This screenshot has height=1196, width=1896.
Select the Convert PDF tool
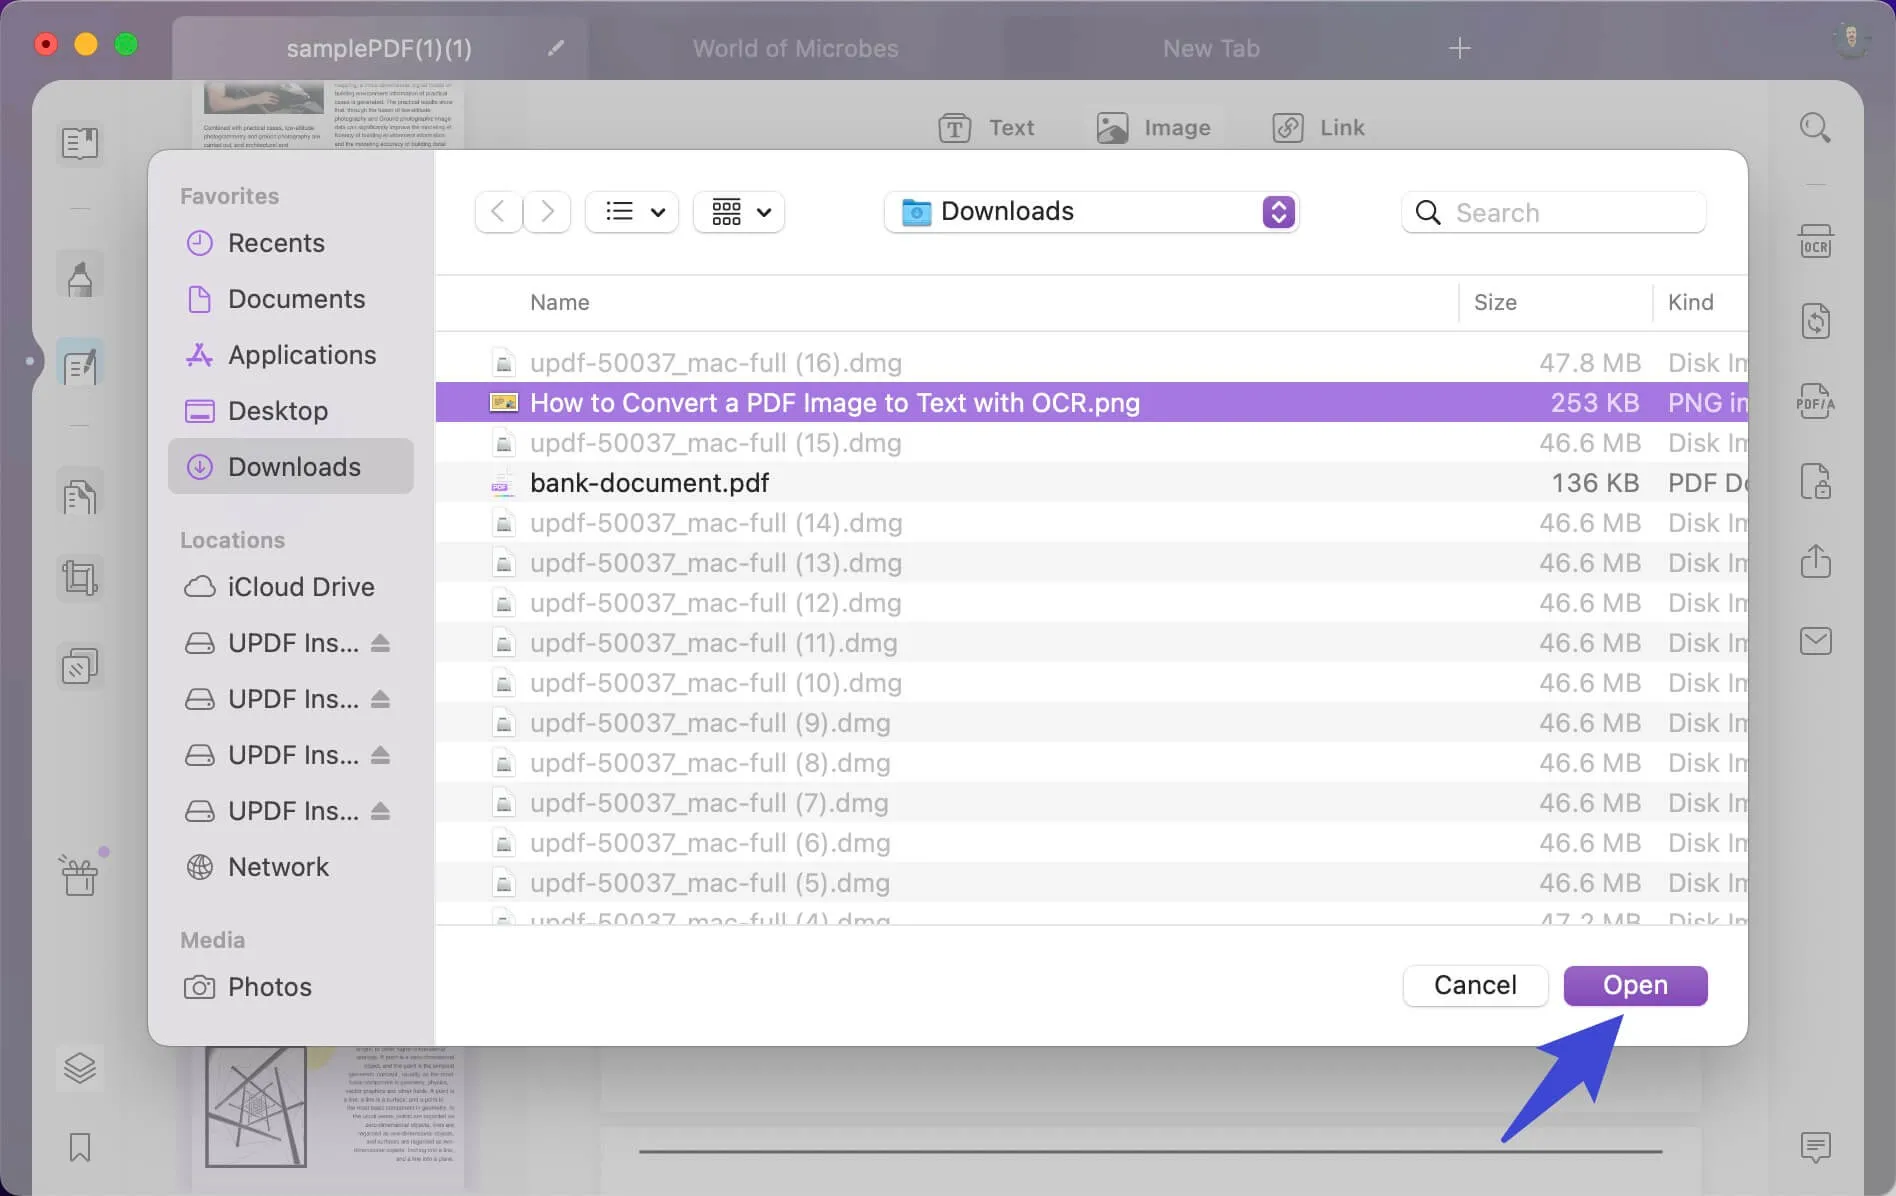(1815, 320)
